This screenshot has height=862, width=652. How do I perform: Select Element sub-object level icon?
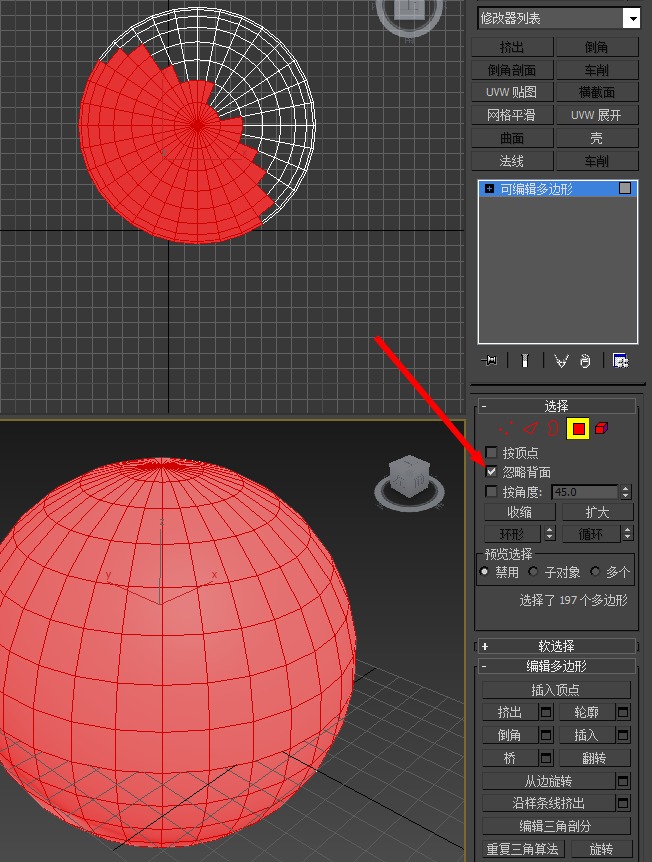coord(601,428)
